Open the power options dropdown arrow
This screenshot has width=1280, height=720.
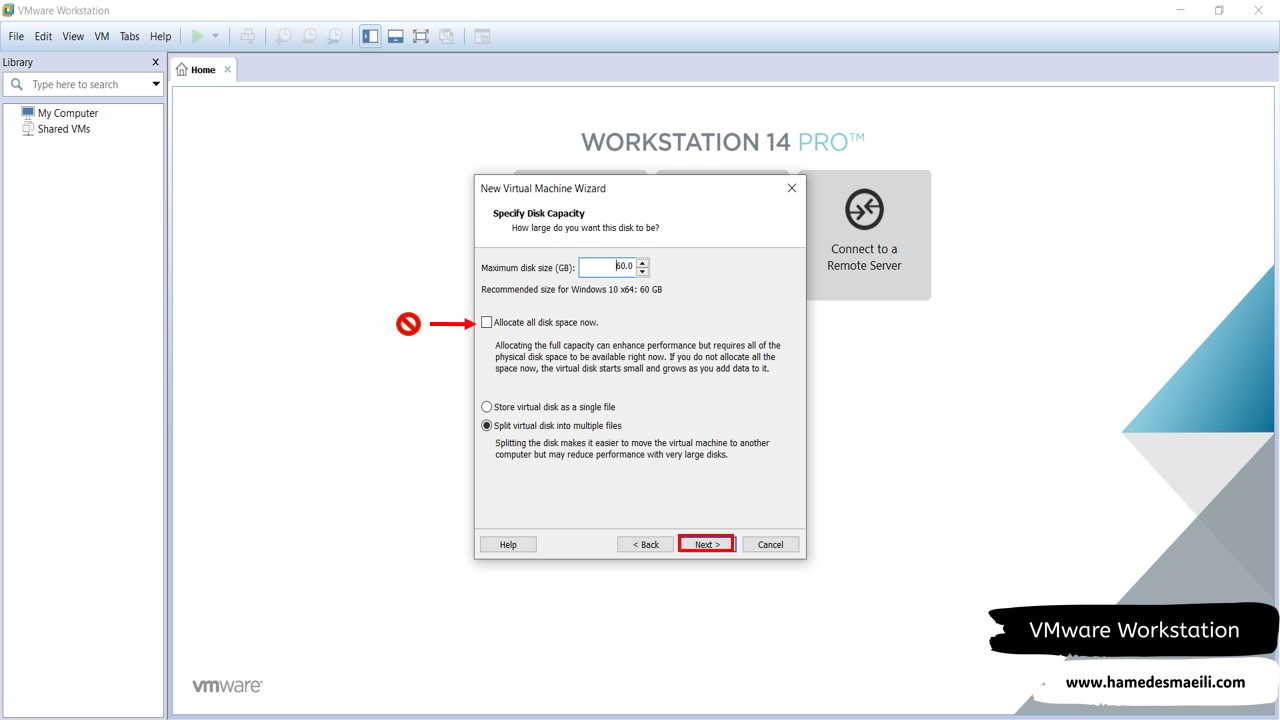215,36
